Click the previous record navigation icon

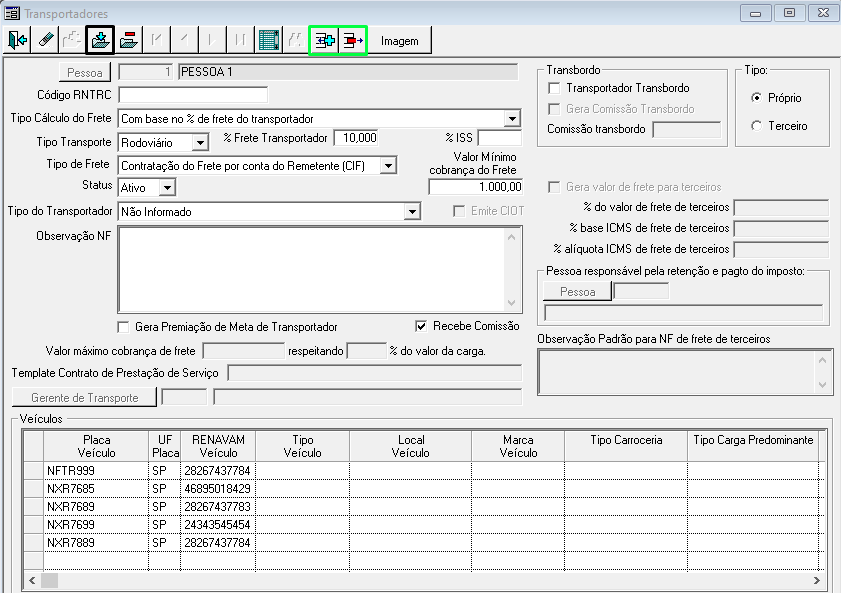click(x=185, y=40)
